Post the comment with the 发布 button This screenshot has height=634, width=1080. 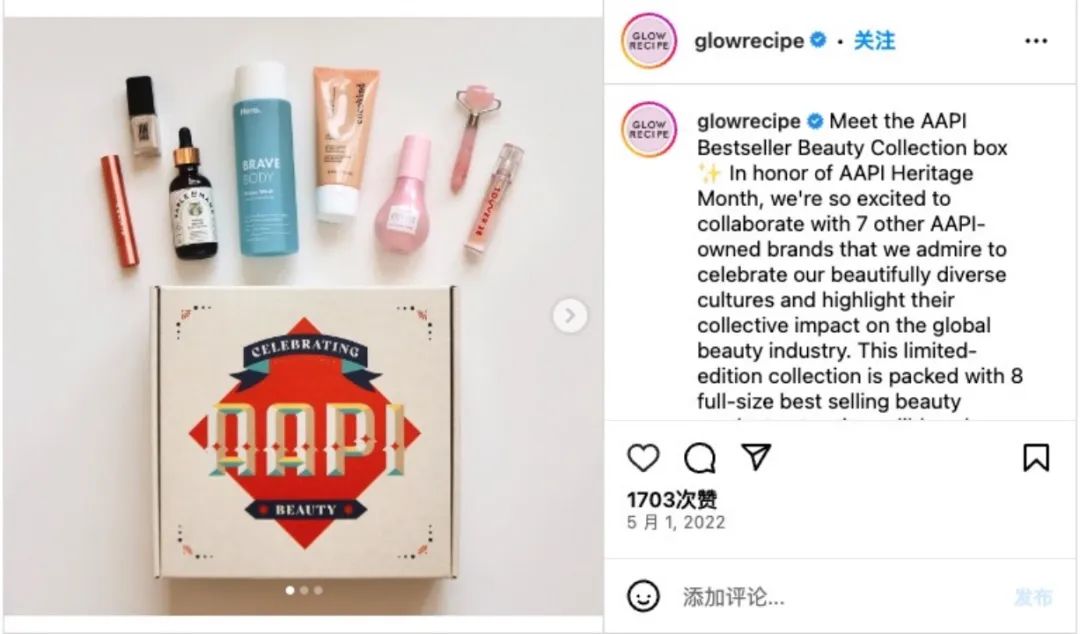coord(1032,597)
